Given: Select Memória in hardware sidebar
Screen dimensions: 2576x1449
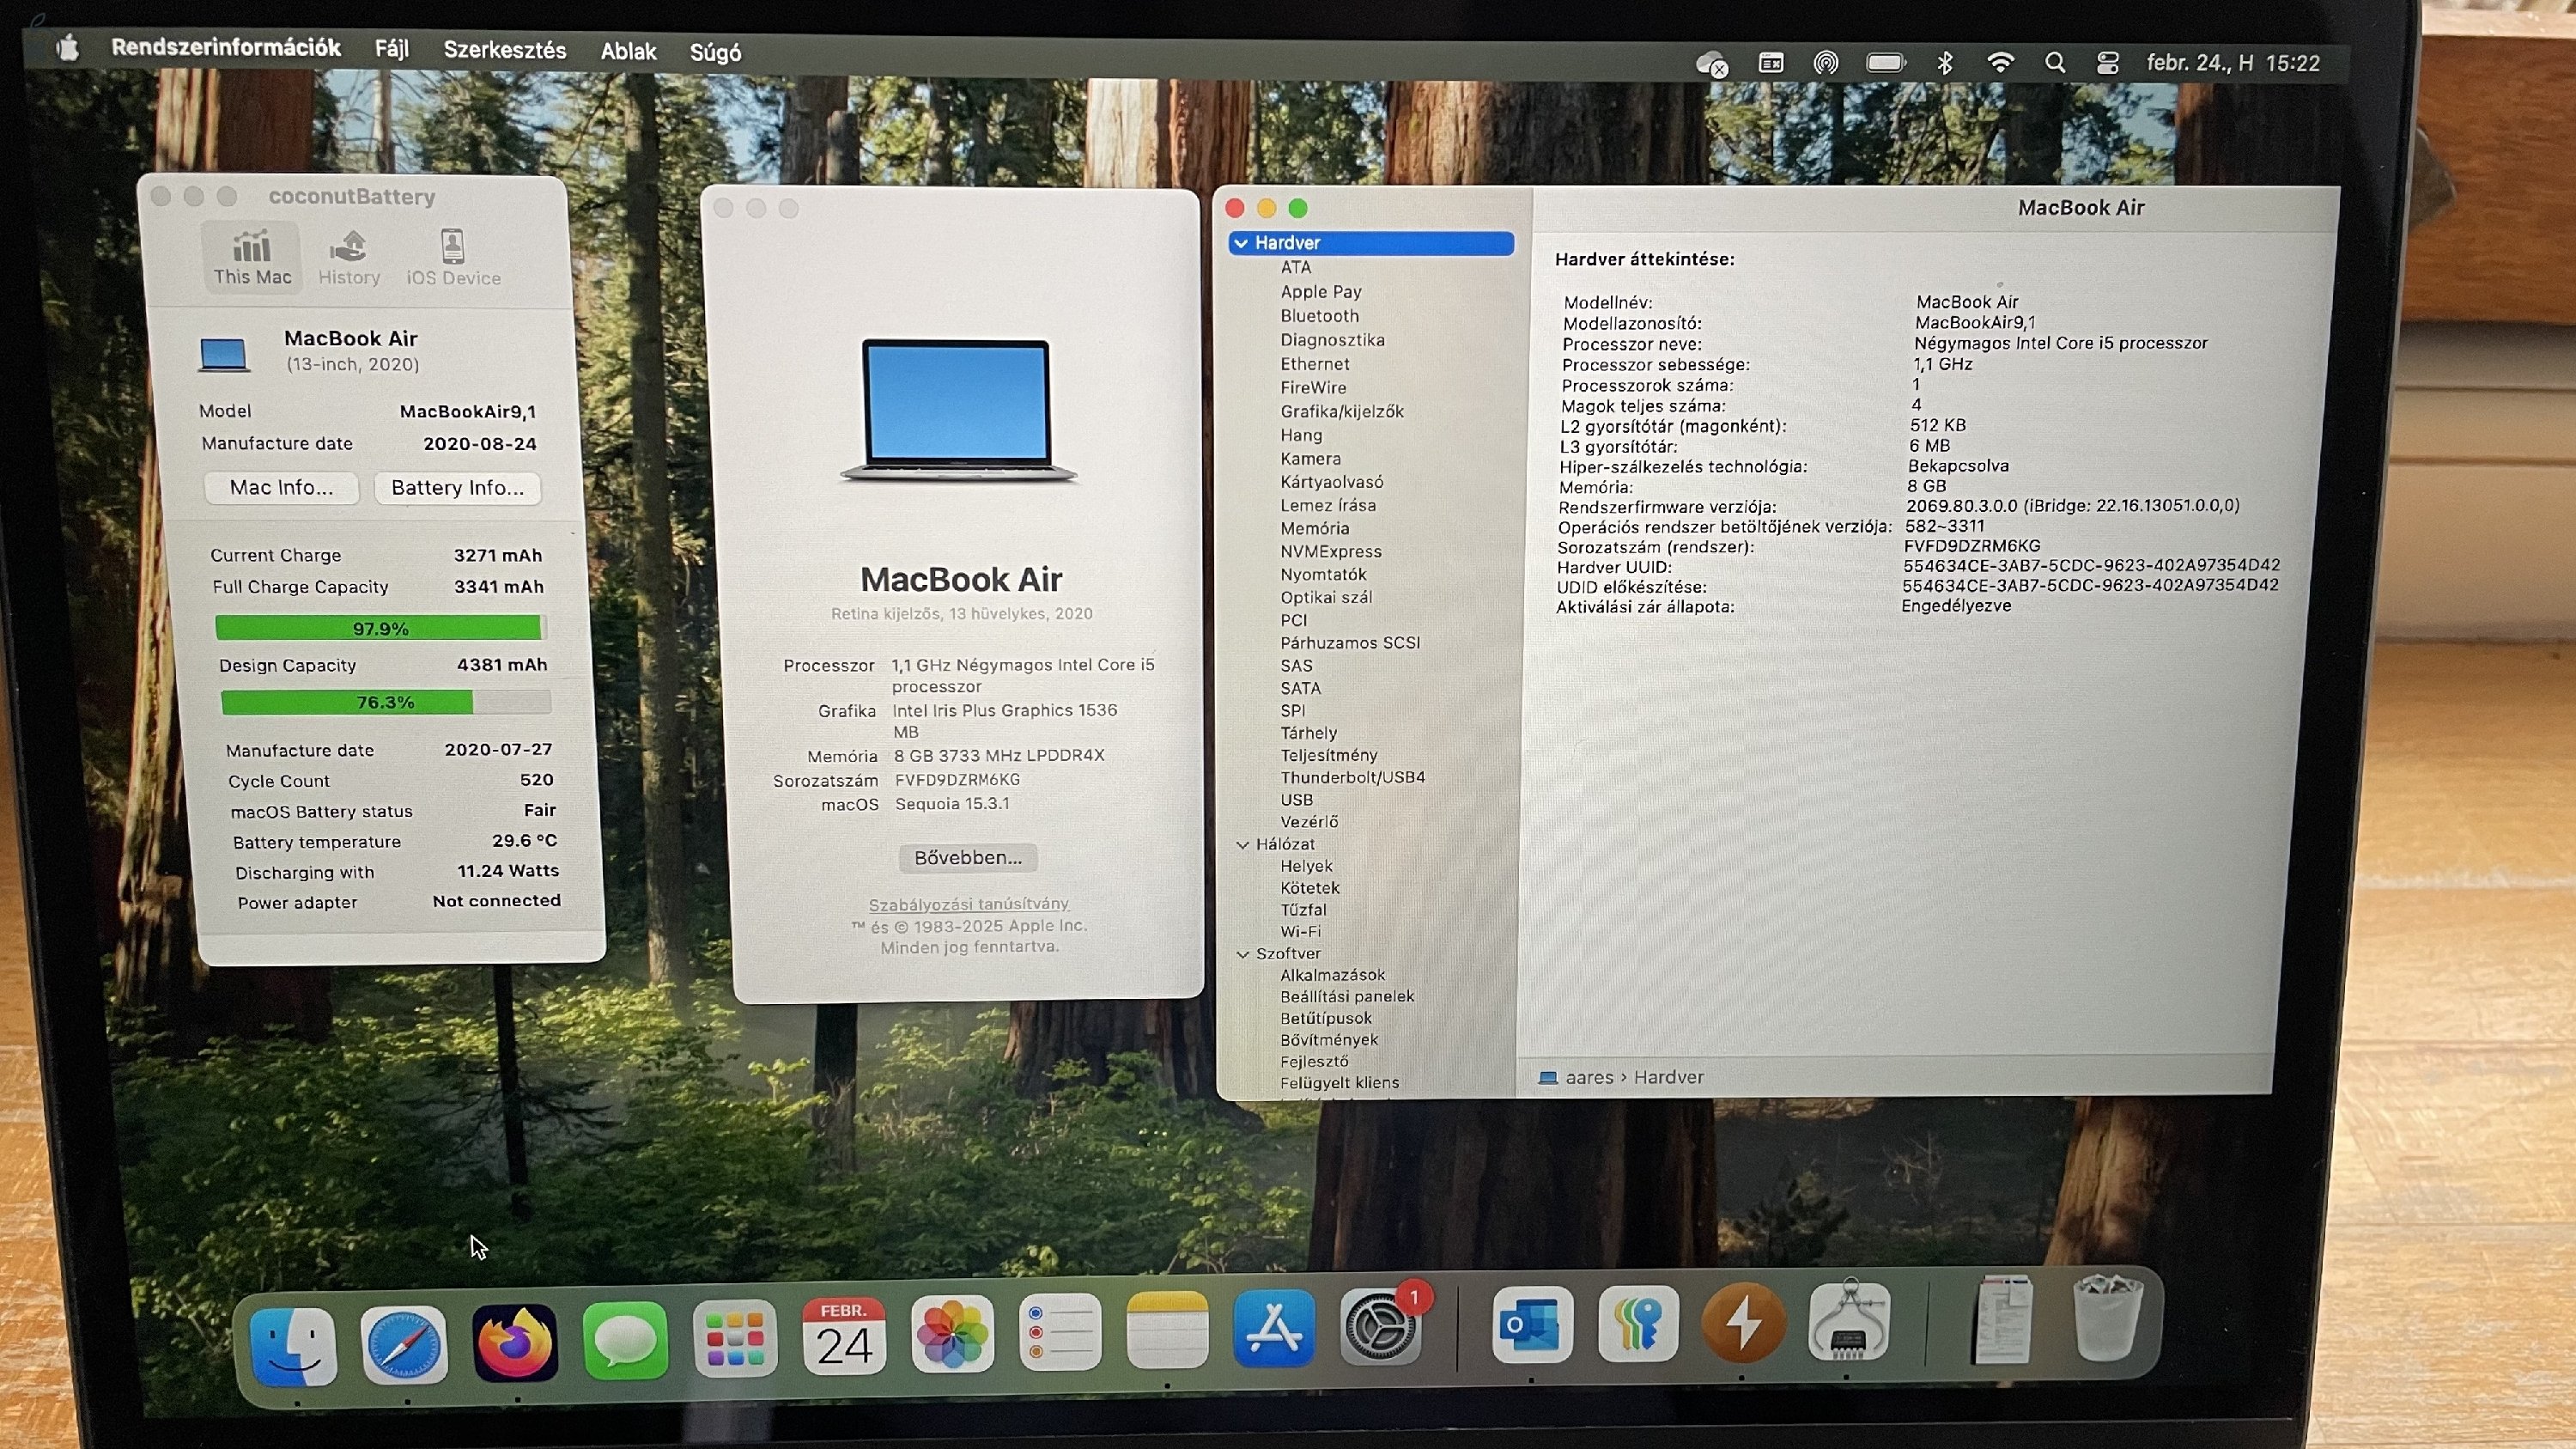Looking at the screenshot, I should click(1314, 528).
